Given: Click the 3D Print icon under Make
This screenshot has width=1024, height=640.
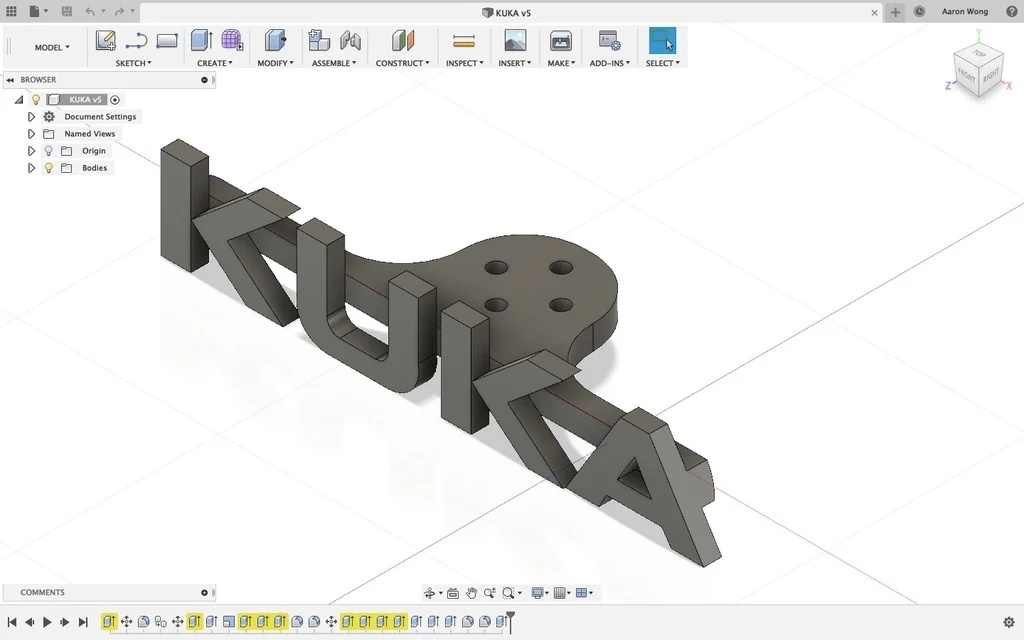Looking at the screenshot, I should [x=560, y=40].
